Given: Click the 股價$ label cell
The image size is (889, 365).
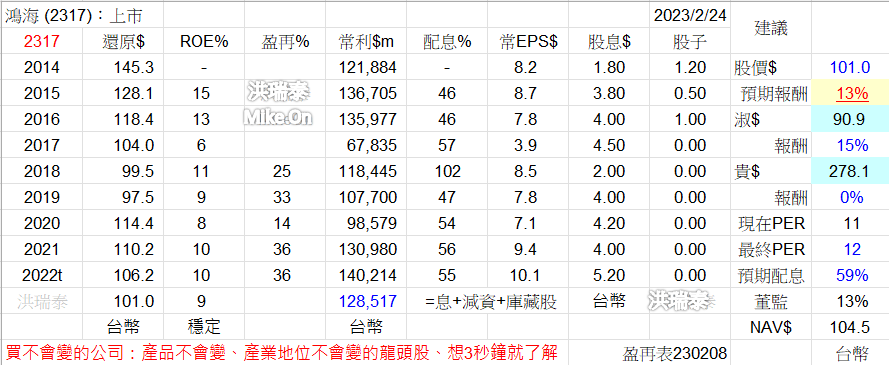Looking at the screenshot, I should tap(756, 67).
